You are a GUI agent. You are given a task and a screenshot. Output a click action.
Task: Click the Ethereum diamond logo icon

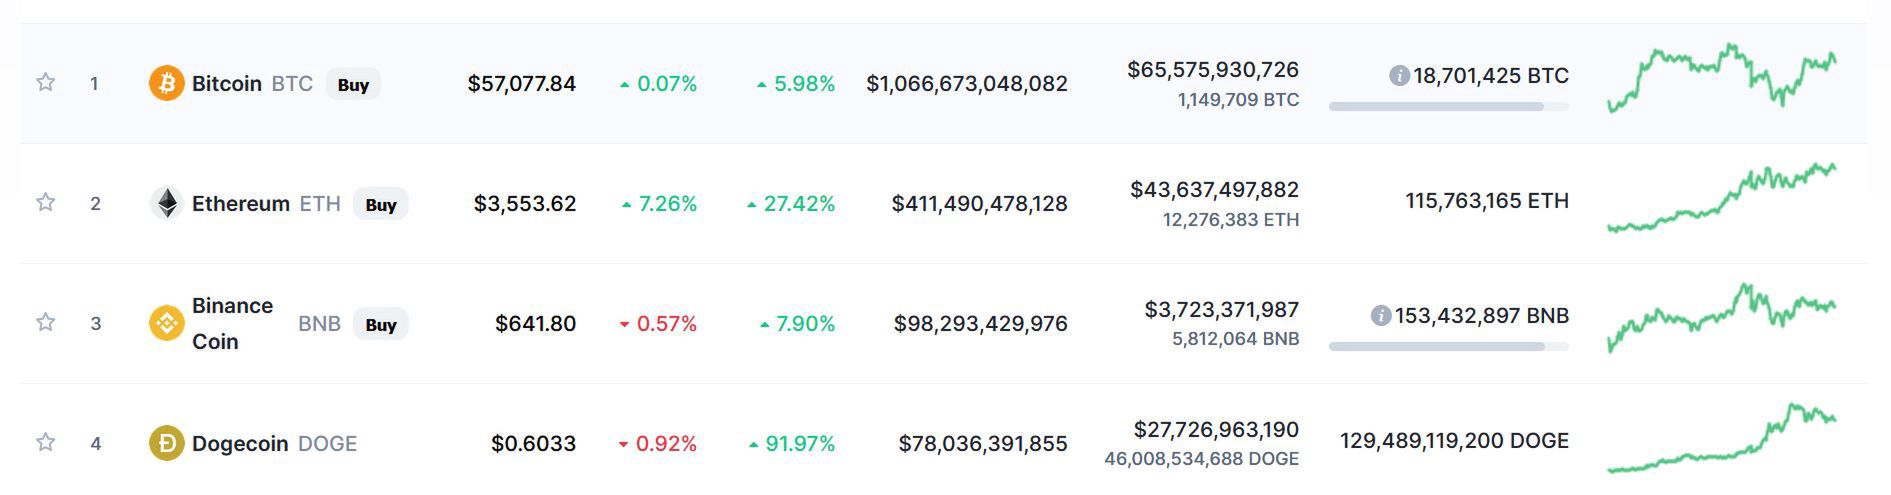click(166, 203)
